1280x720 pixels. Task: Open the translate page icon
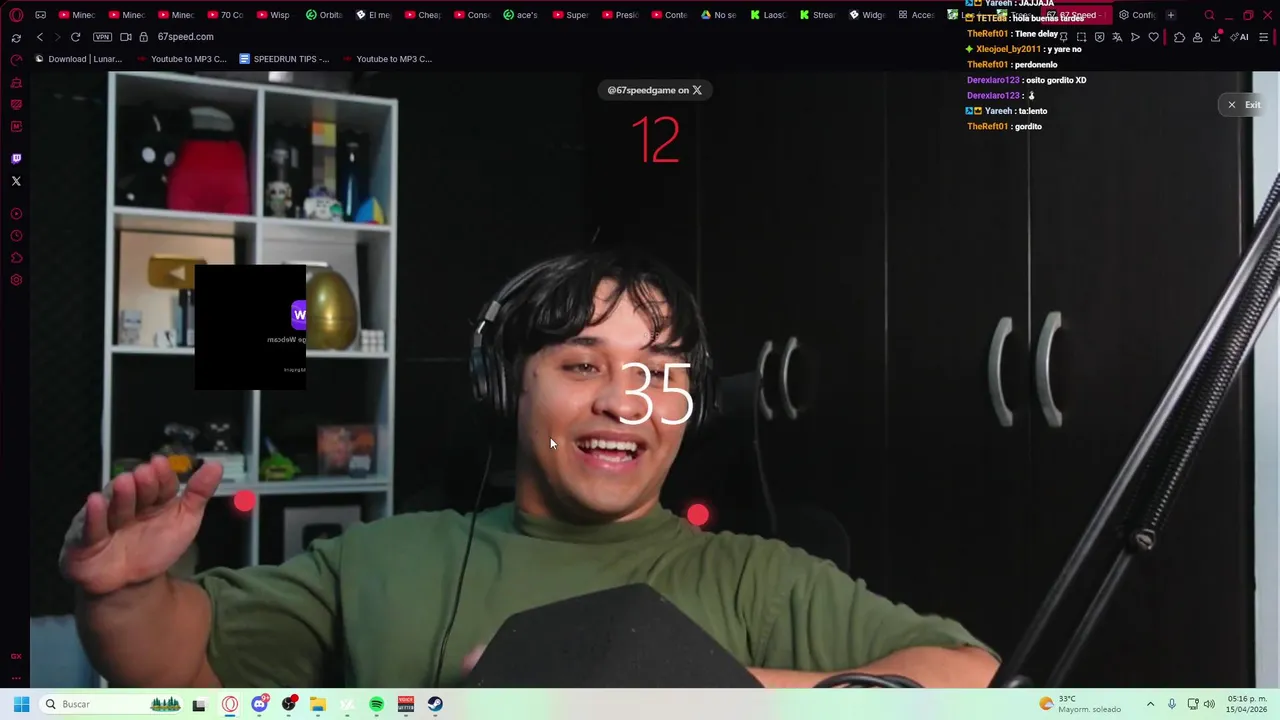coord(1117,37)
